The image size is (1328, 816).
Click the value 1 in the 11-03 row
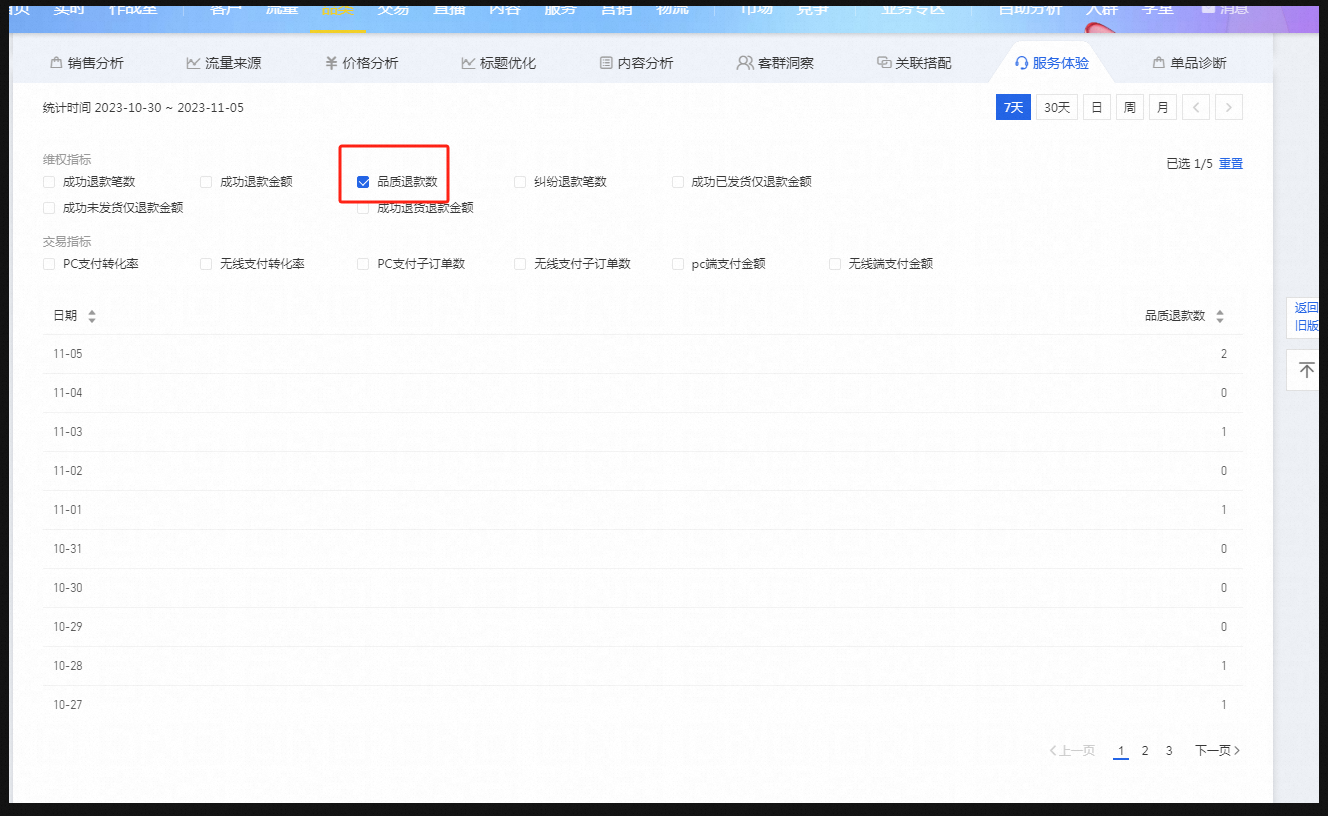1224,432
